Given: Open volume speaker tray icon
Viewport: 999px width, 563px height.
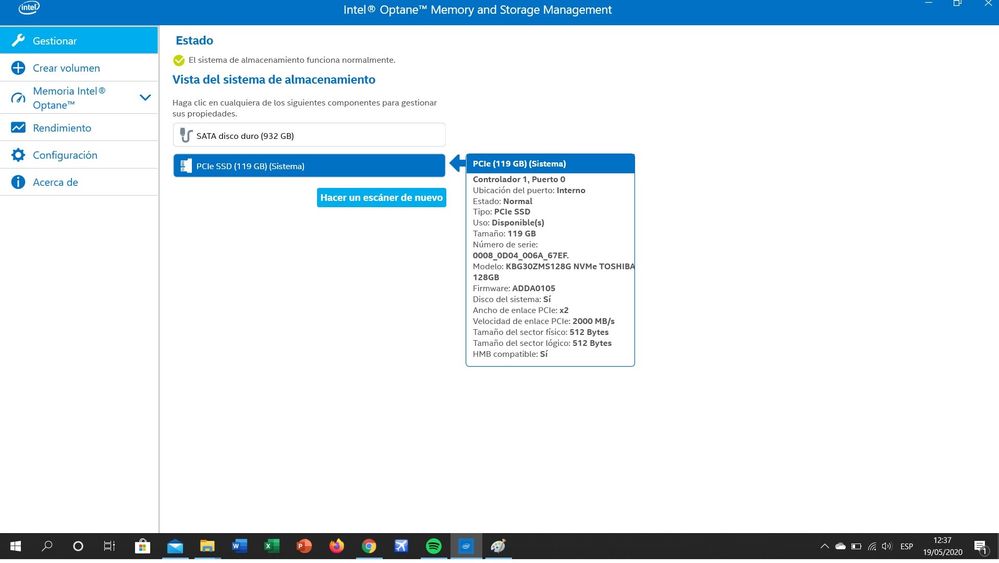Looking at the screenshot, I should point(887,546).
